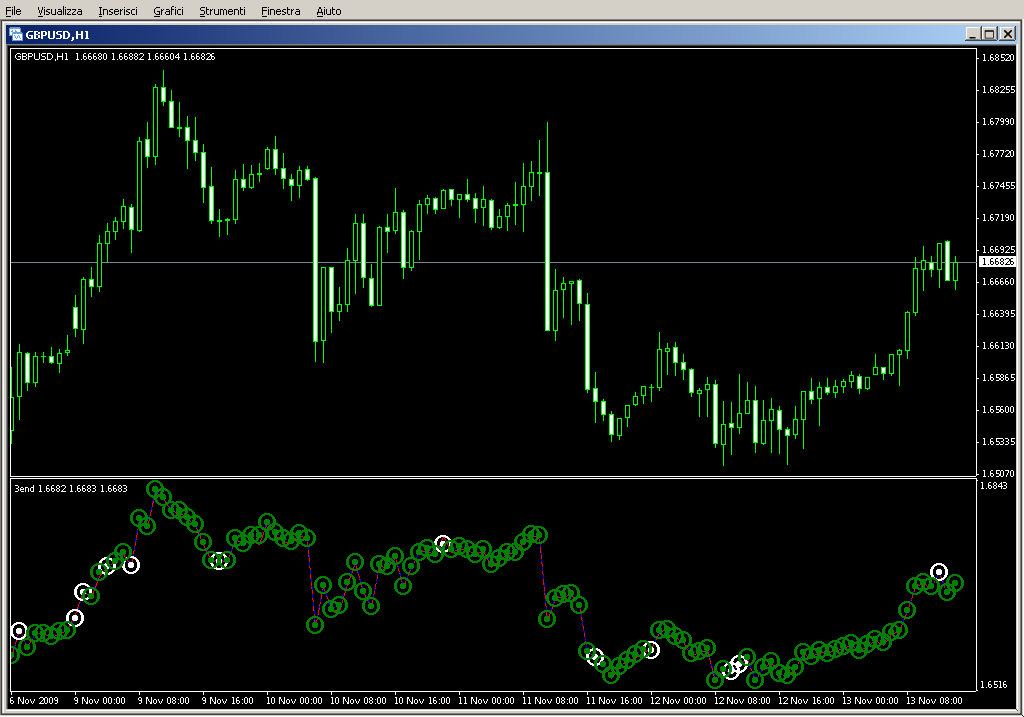Click the 1.66395 price axis label

tap(999, 313)
